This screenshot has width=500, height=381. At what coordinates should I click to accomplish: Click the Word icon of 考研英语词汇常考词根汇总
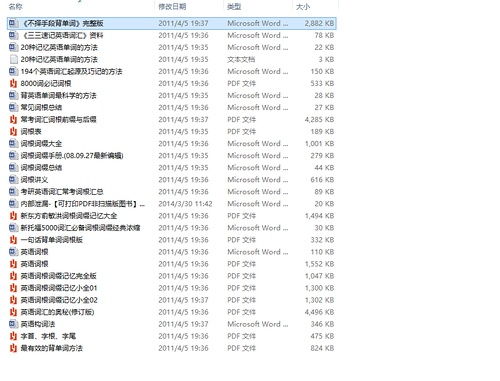[13, 192]
